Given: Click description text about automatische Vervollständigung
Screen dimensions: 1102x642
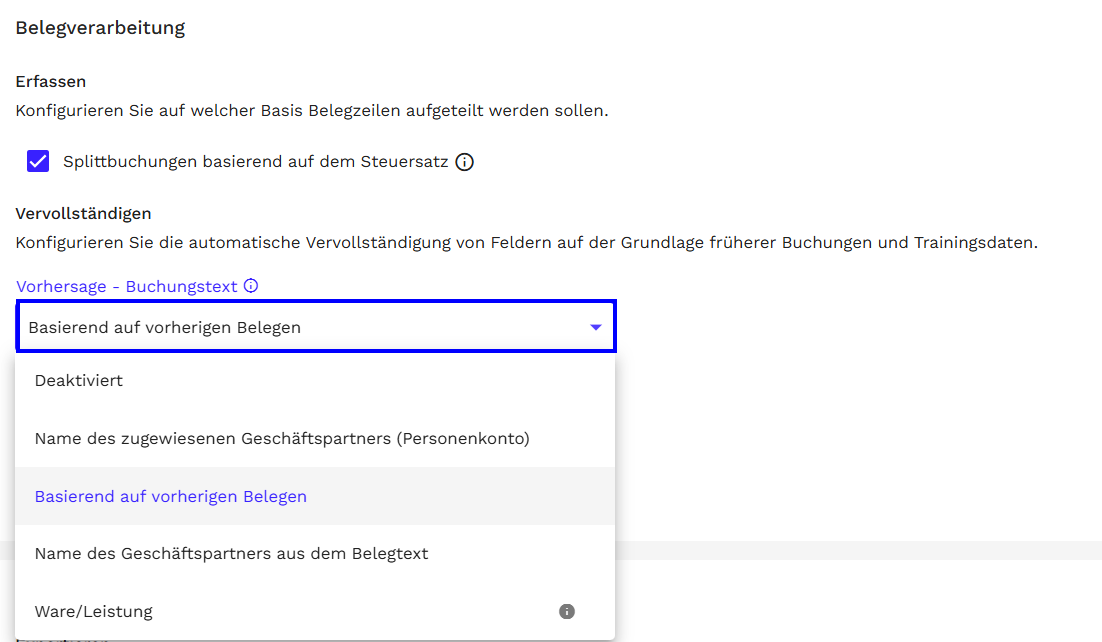Looking at the screenshot, I should click(526, 242).
